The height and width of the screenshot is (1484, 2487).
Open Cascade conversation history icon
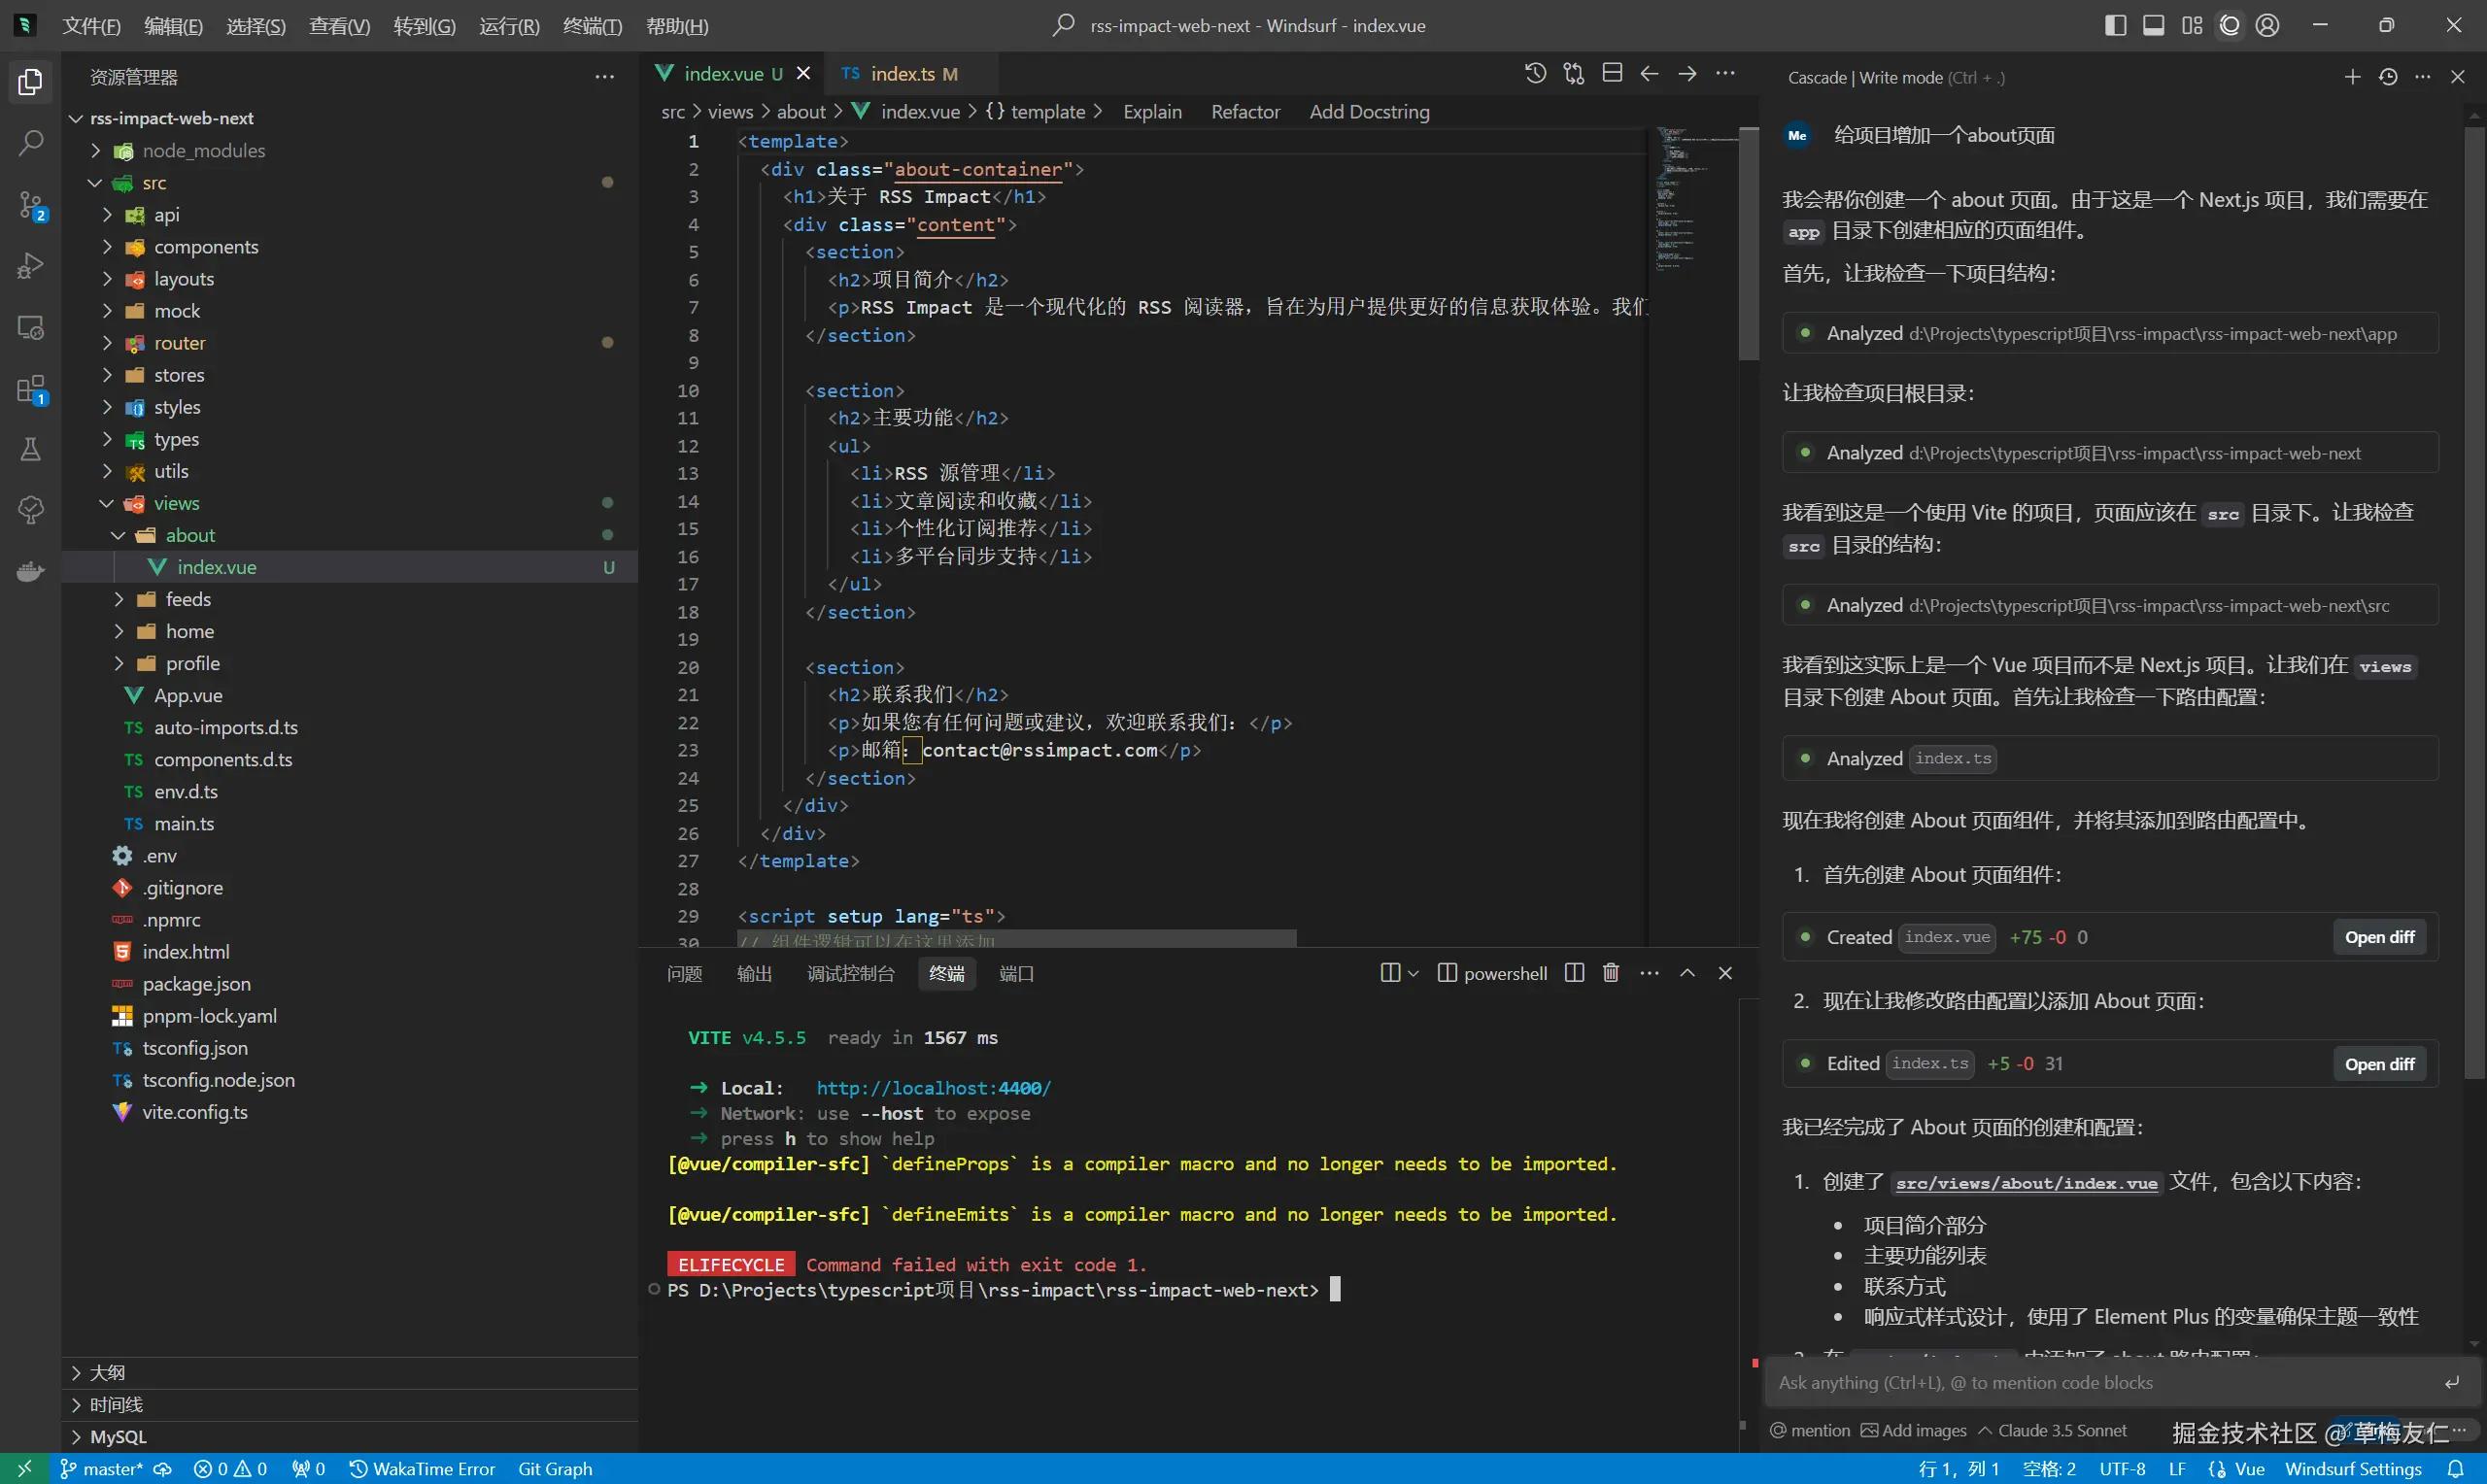[x=2388, y=77]
